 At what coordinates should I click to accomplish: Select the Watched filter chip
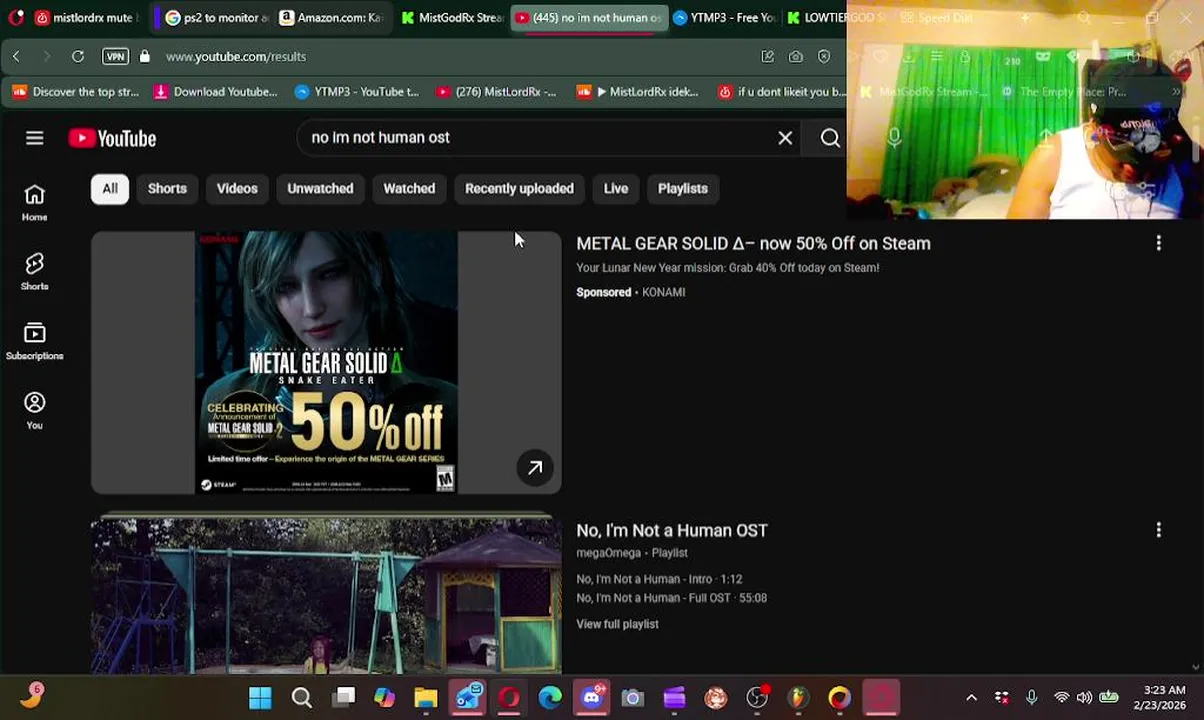(x=409, y=188)
